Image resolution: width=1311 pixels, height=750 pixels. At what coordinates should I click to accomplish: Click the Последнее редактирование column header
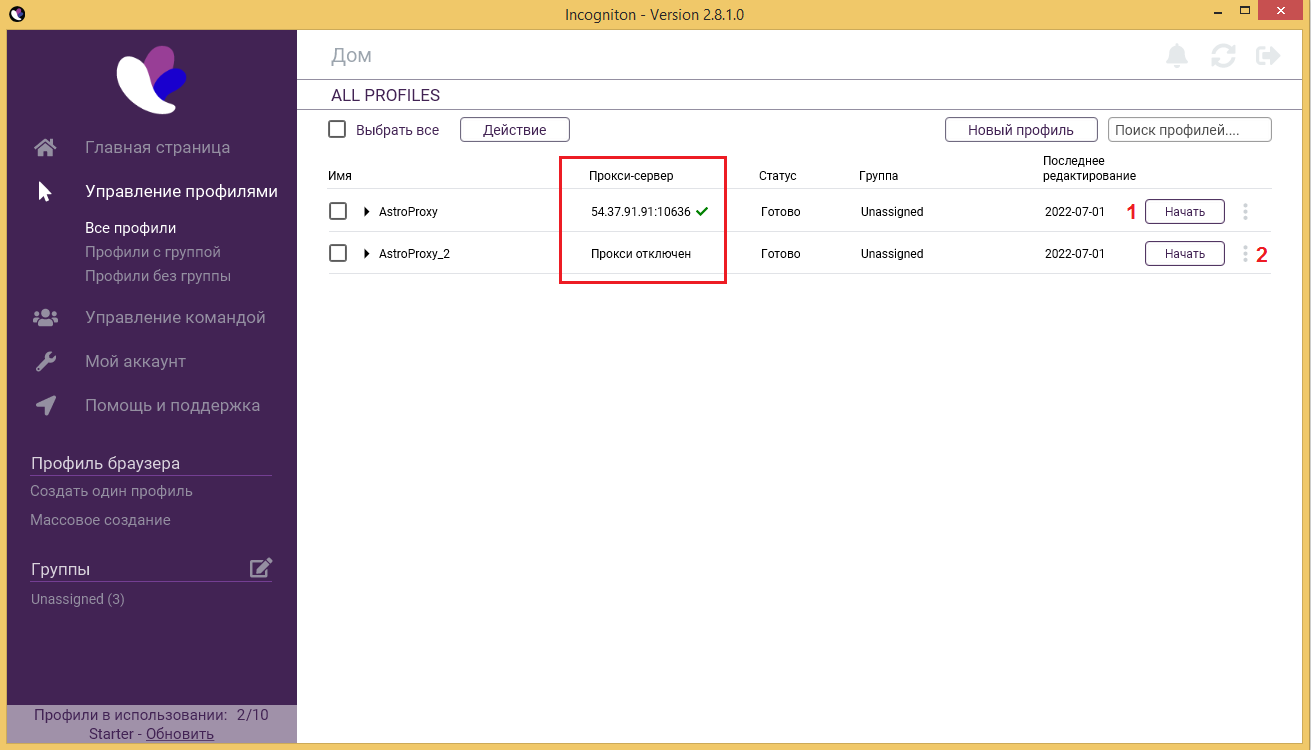click(1090, 168)
